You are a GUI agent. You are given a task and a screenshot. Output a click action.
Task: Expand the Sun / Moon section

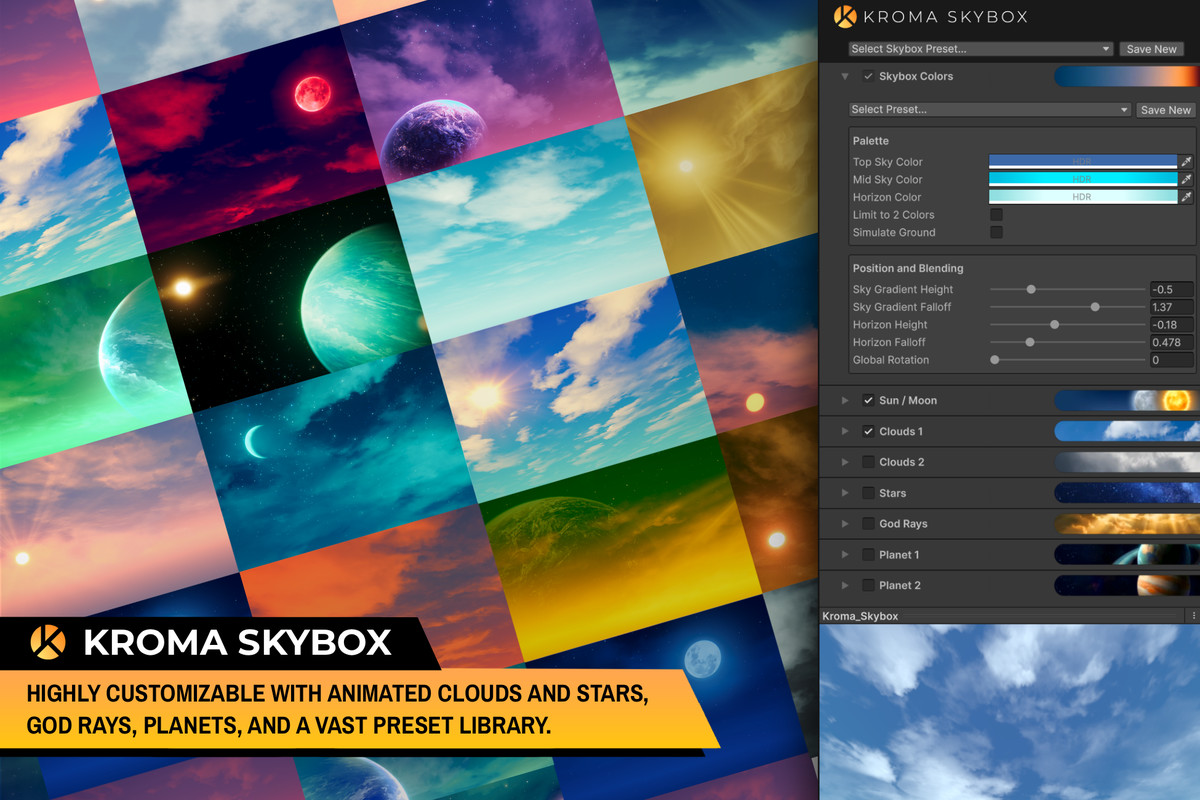click(x=845, y=400)
